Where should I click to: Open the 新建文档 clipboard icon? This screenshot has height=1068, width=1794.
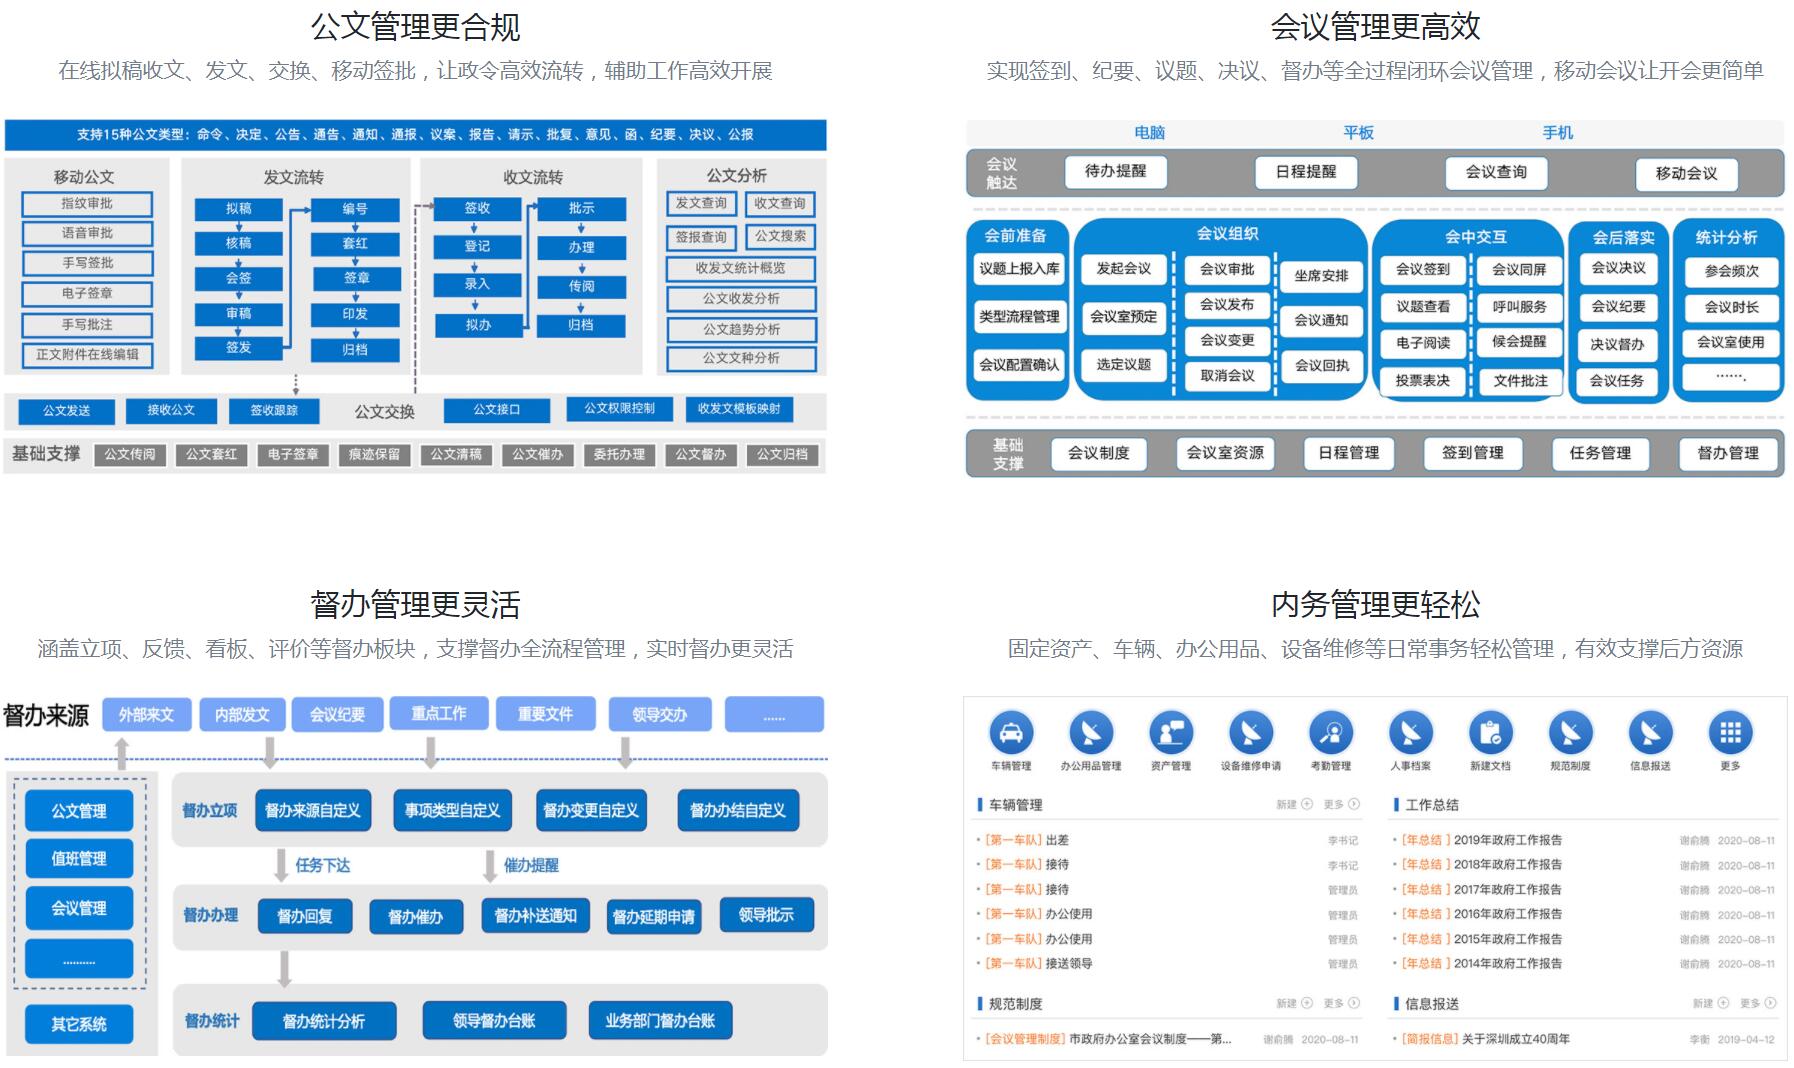coord(1491,733)
